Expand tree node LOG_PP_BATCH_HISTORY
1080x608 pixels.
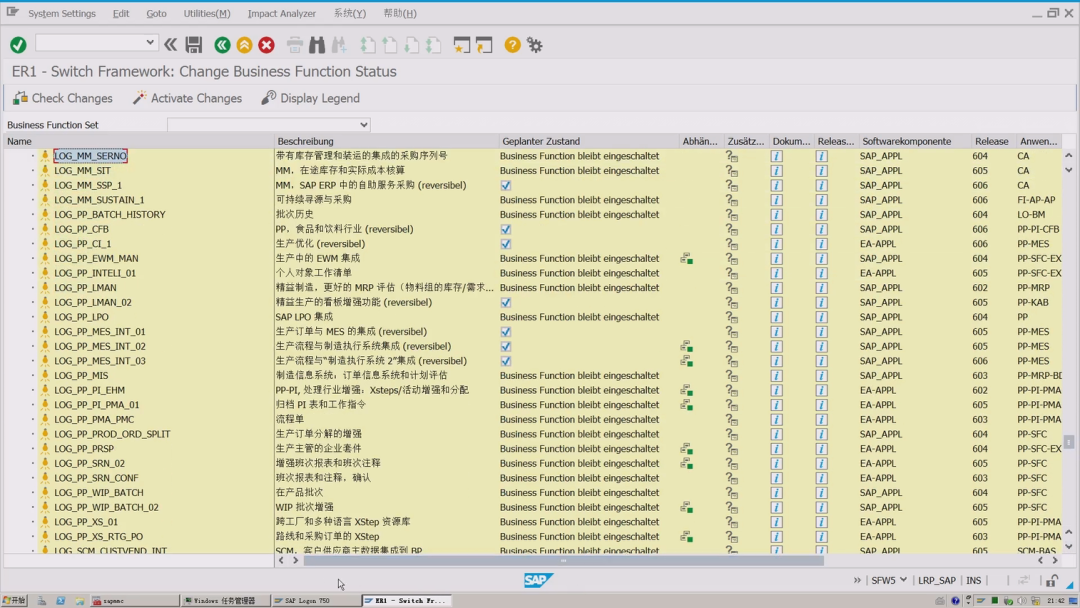pos(32,215)
